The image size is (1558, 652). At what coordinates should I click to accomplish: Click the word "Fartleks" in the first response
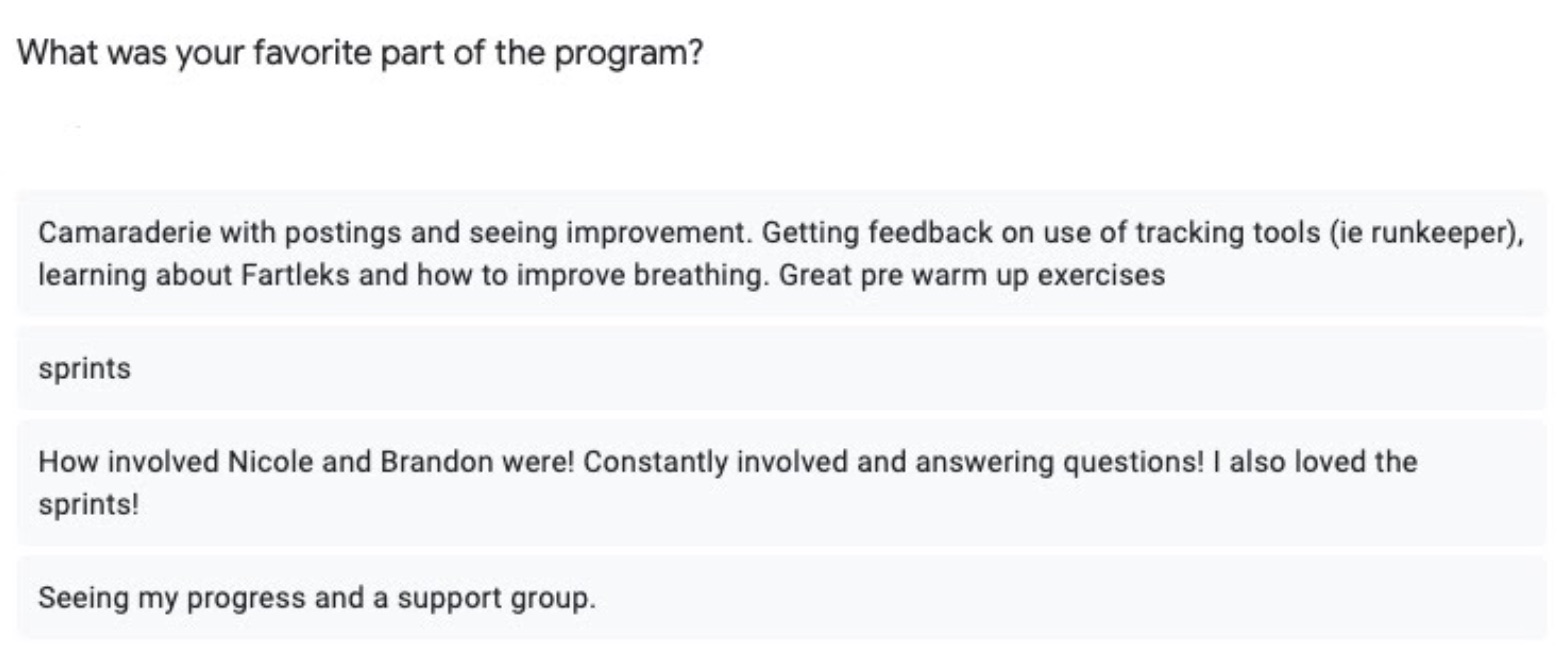point(296,274)
